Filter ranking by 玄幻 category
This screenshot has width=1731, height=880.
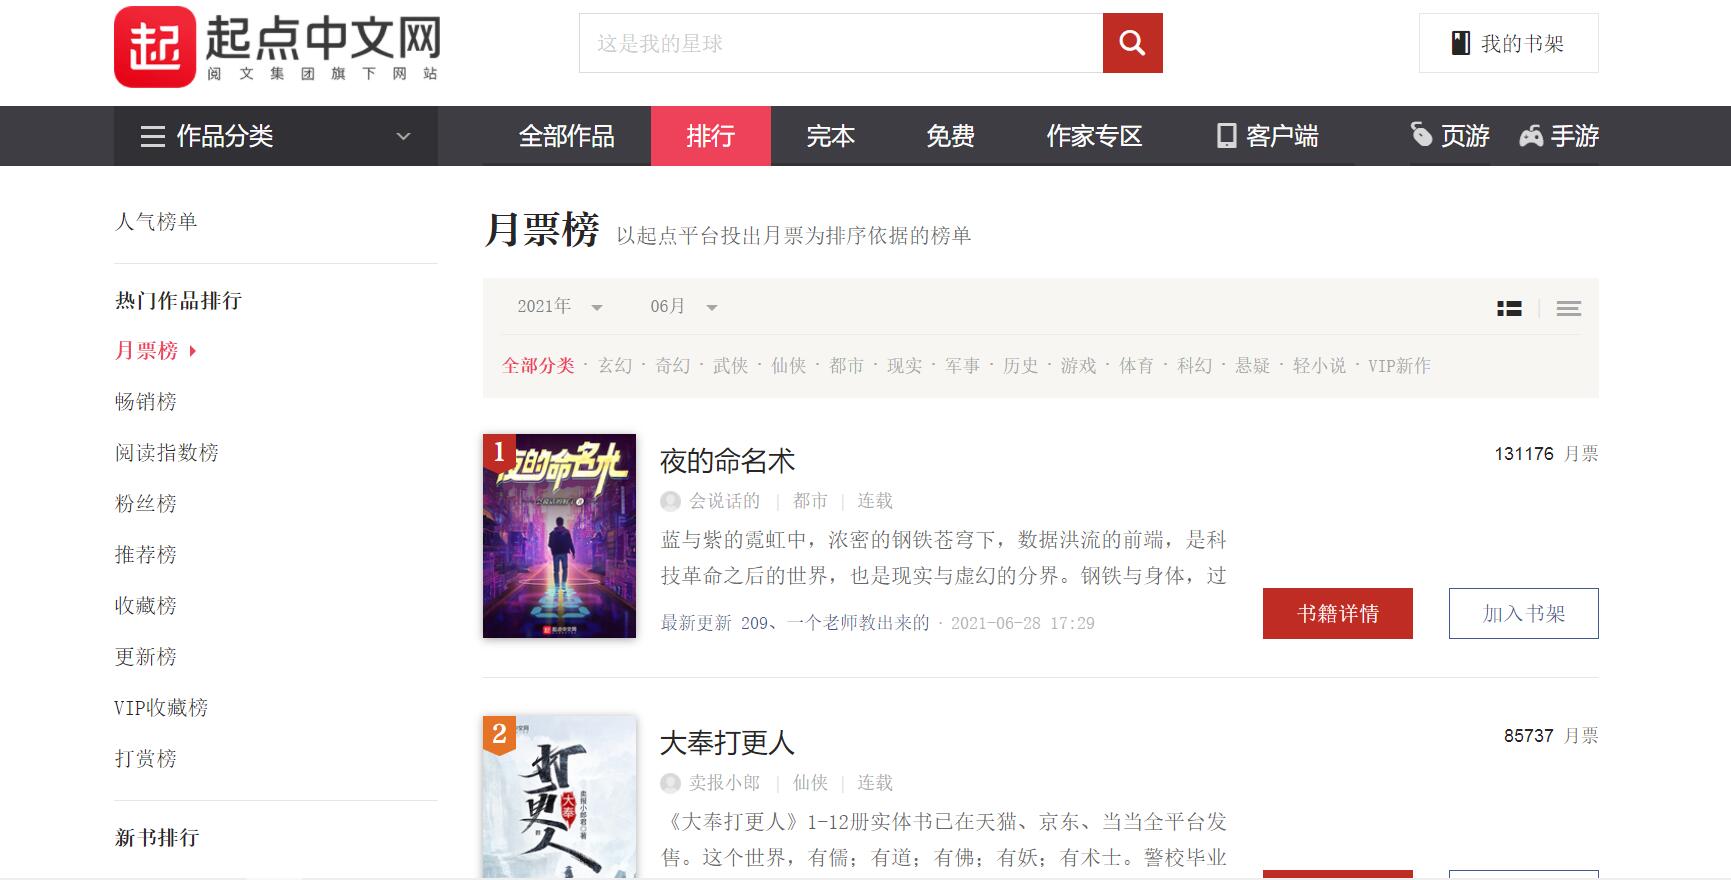[615, 366]
